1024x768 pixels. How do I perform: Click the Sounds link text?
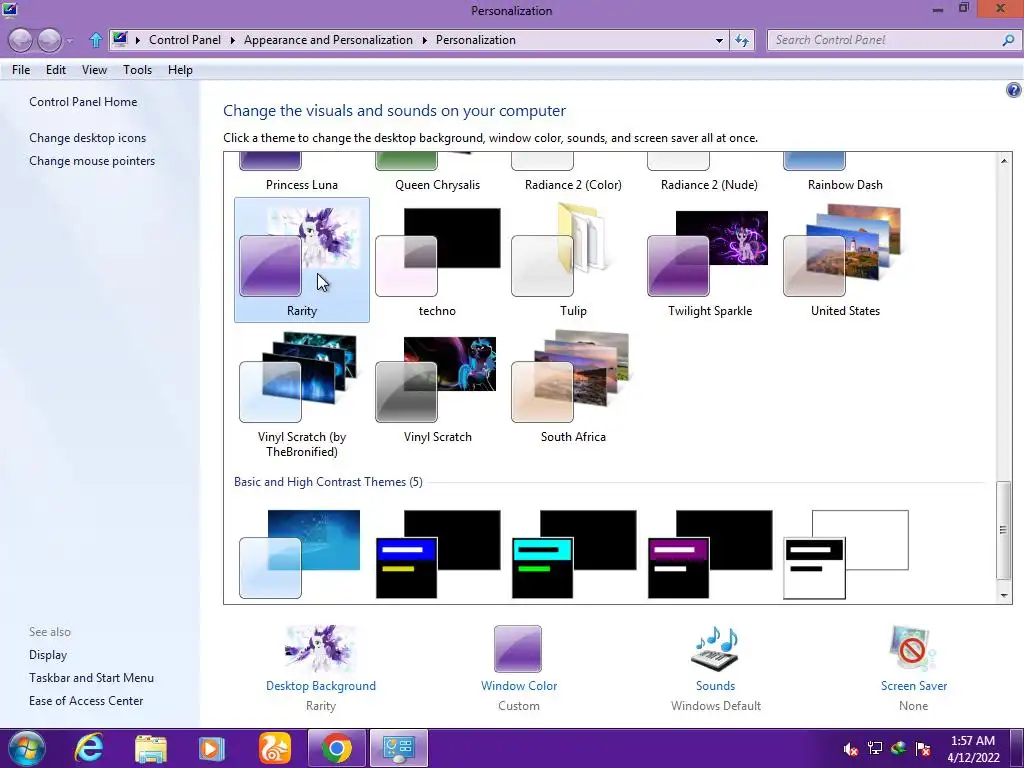tap(715, 686)
